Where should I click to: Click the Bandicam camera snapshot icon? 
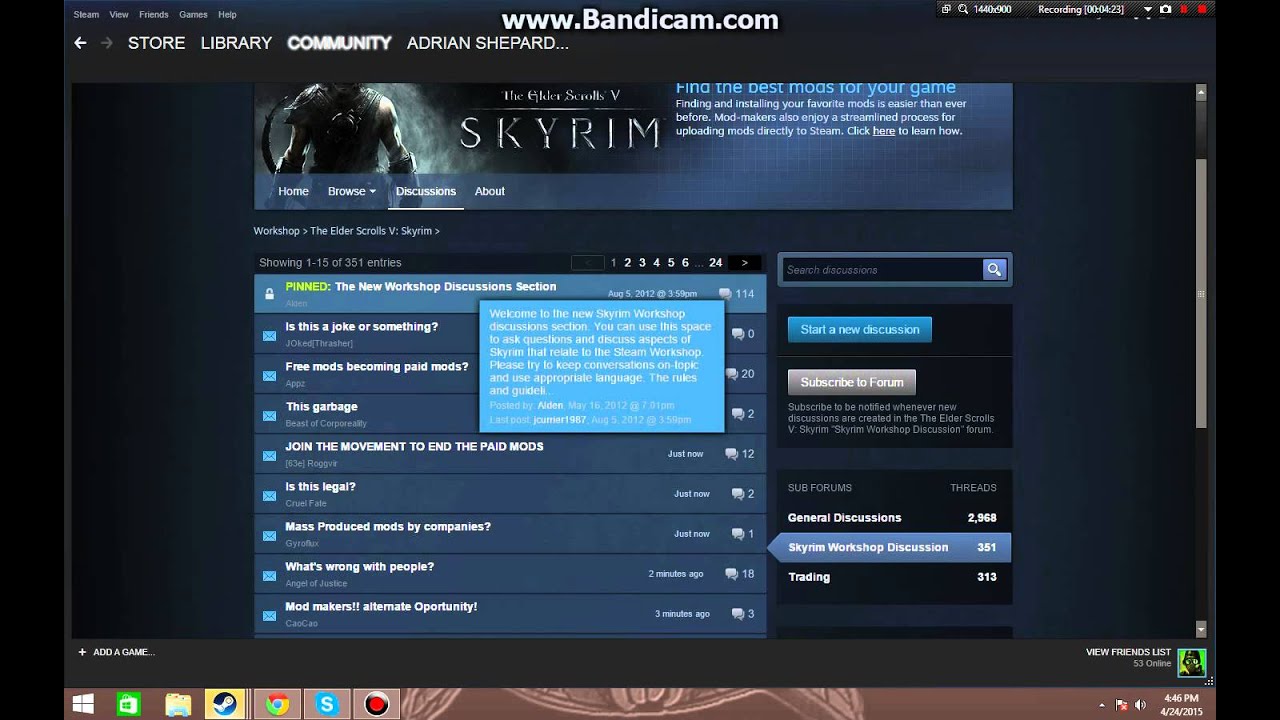[x=1166, y=9]
